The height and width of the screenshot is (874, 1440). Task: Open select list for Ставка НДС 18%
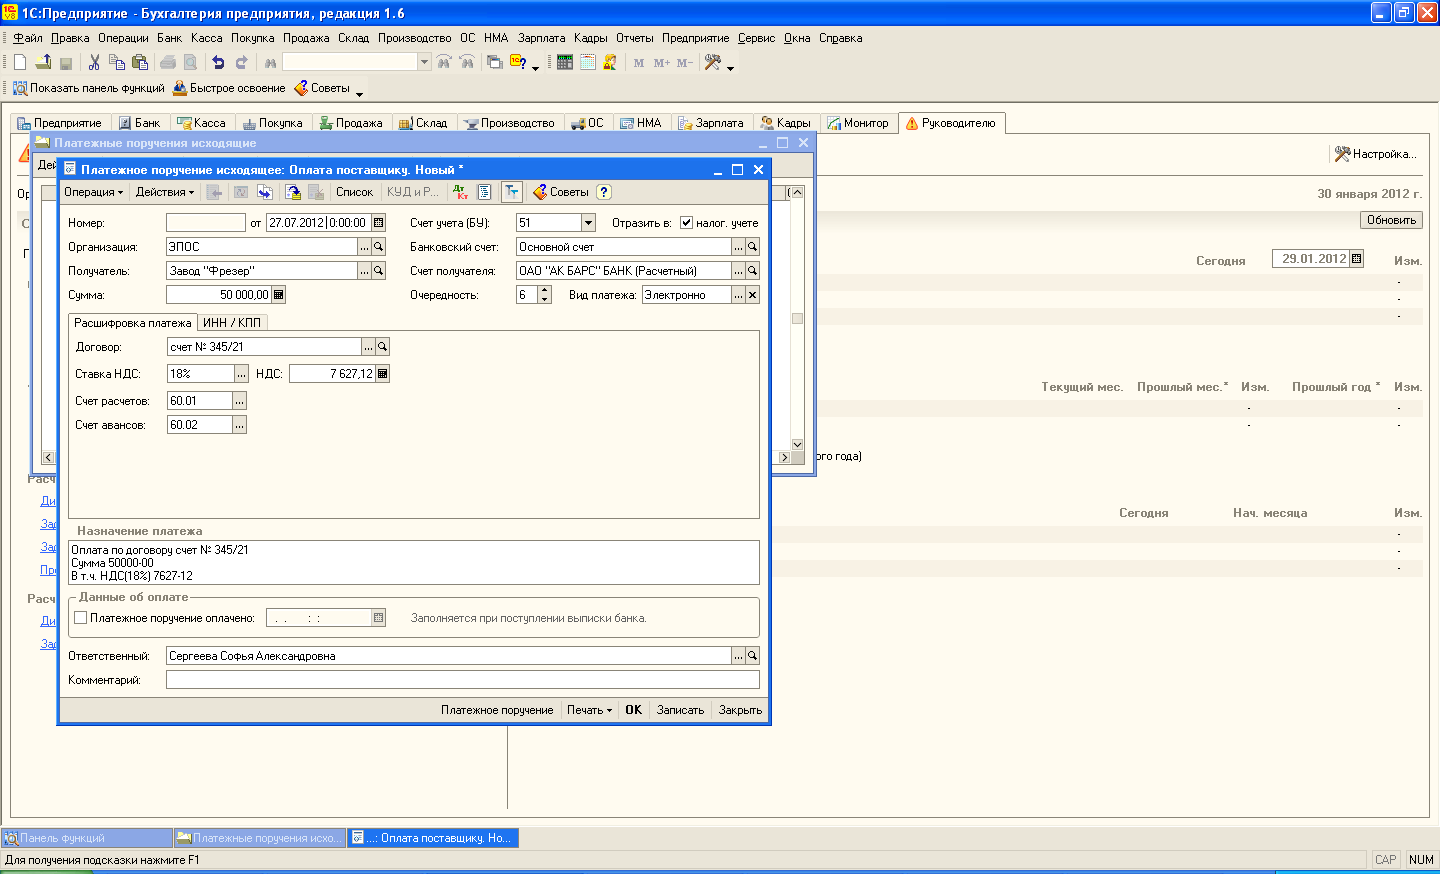[241, 374]
